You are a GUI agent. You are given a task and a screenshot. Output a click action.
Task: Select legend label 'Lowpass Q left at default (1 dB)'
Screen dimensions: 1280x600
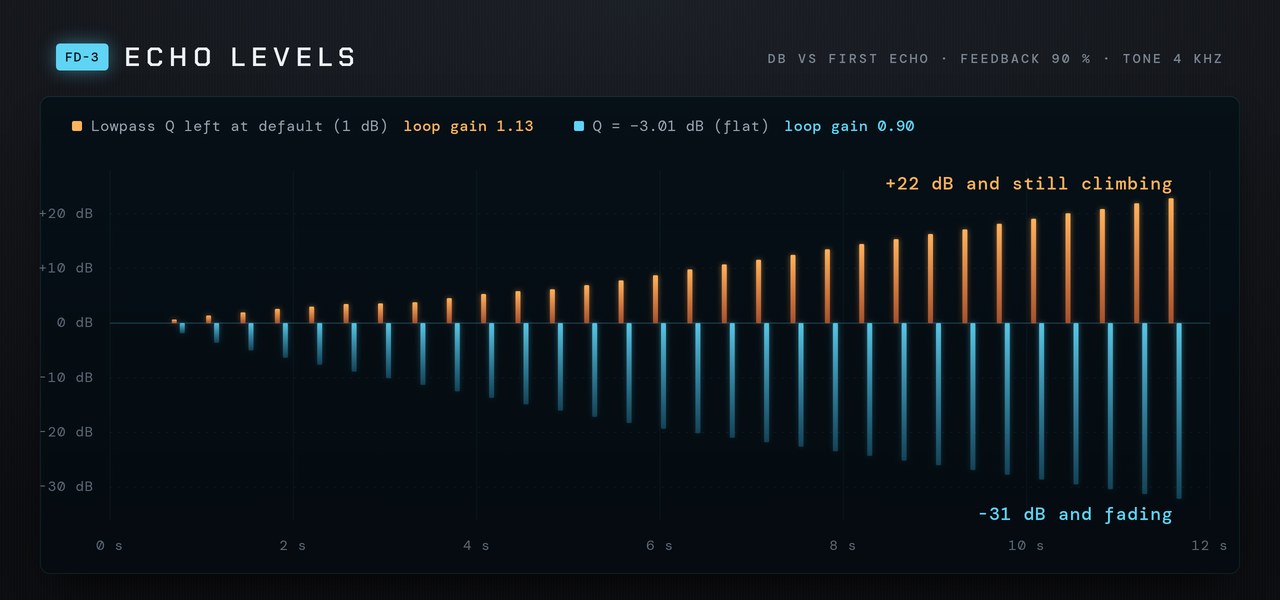[239, 127]
